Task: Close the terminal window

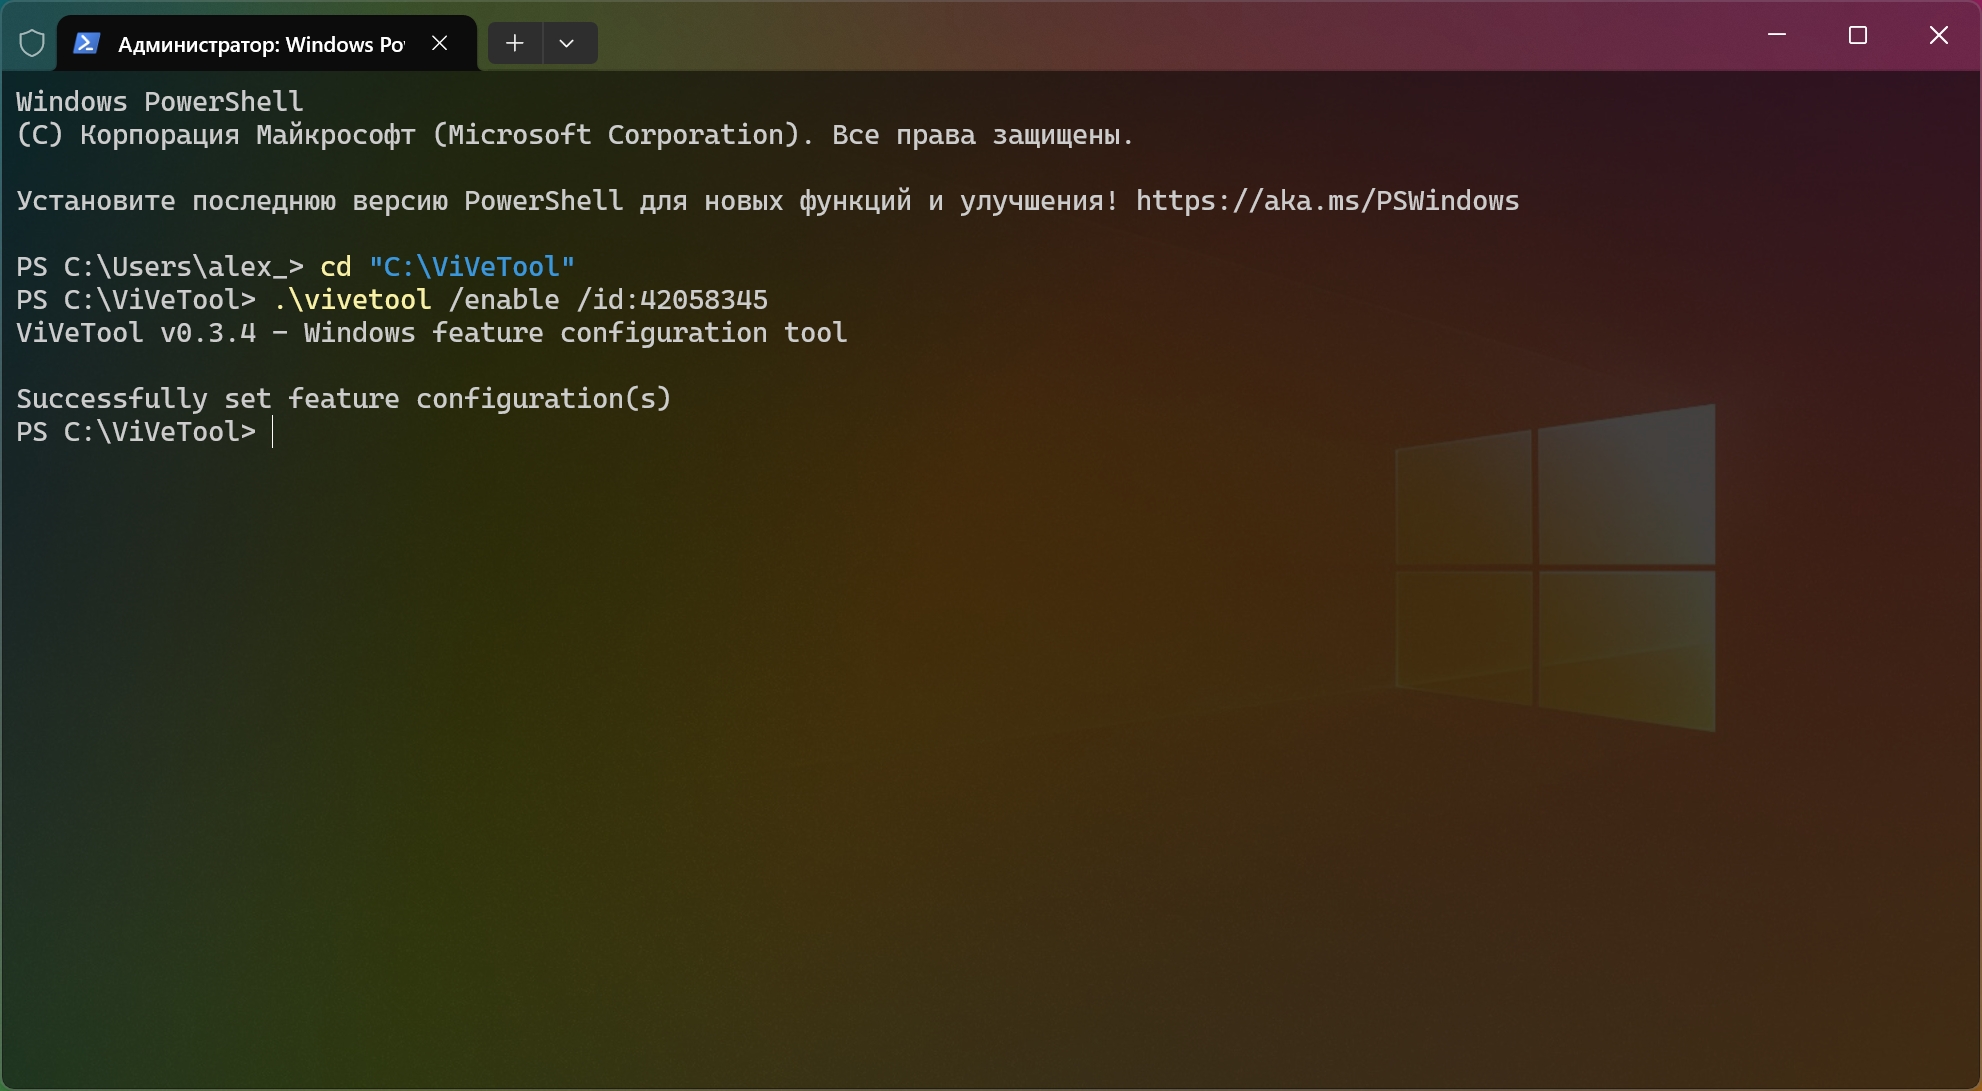Action: point(1939,35)
